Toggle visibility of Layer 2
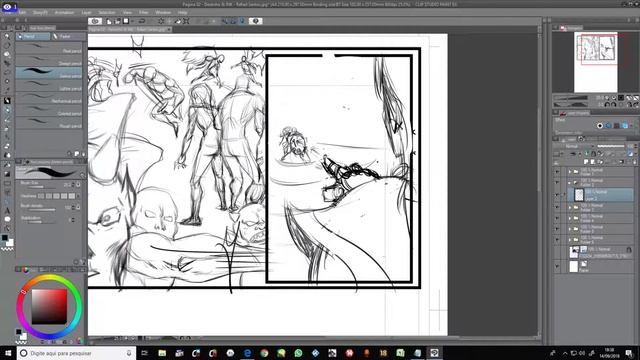This screenshot has height=360, width=640. click(557, 195)
